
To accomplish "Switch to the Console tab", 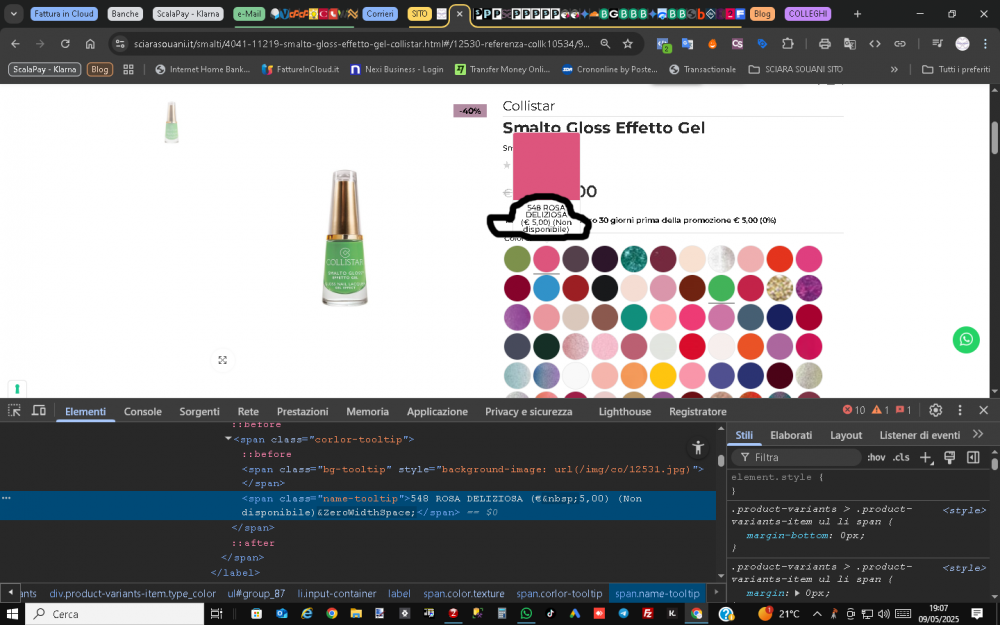I will (142, 411).
